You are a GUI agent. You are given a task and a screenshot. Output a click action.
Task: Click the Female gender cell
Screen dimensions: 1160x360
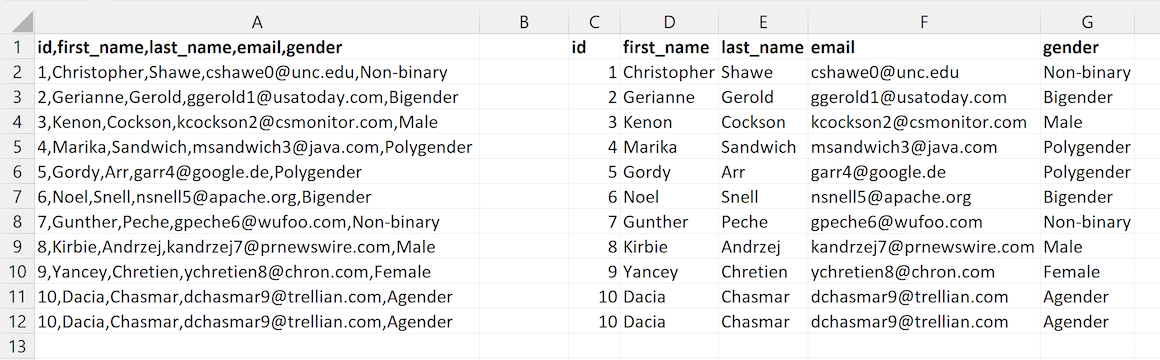click(1087, 272)
